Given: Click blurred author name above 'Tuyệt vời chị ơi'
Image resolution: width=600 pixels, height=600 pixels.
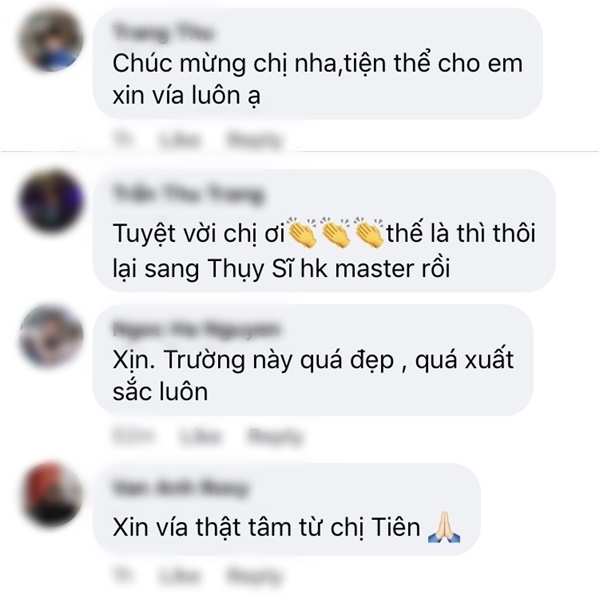Looking at the screenshot, I should click(188, 193).
